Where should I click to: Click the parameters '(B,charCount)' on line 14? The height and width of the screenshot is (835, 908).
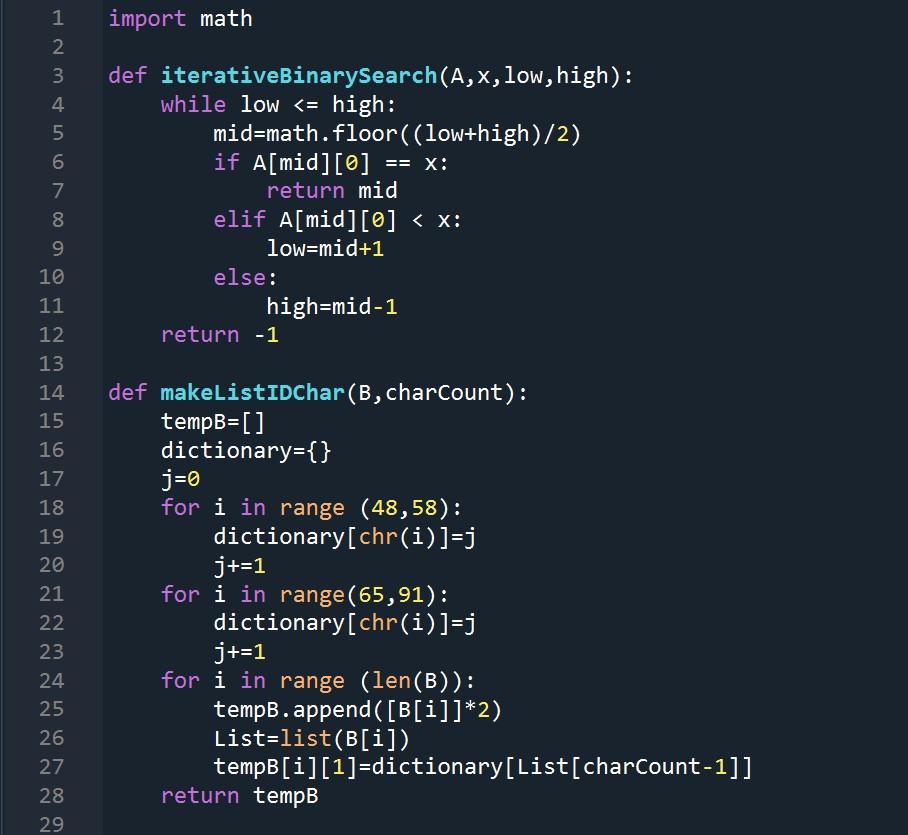[x=430, y=393]
